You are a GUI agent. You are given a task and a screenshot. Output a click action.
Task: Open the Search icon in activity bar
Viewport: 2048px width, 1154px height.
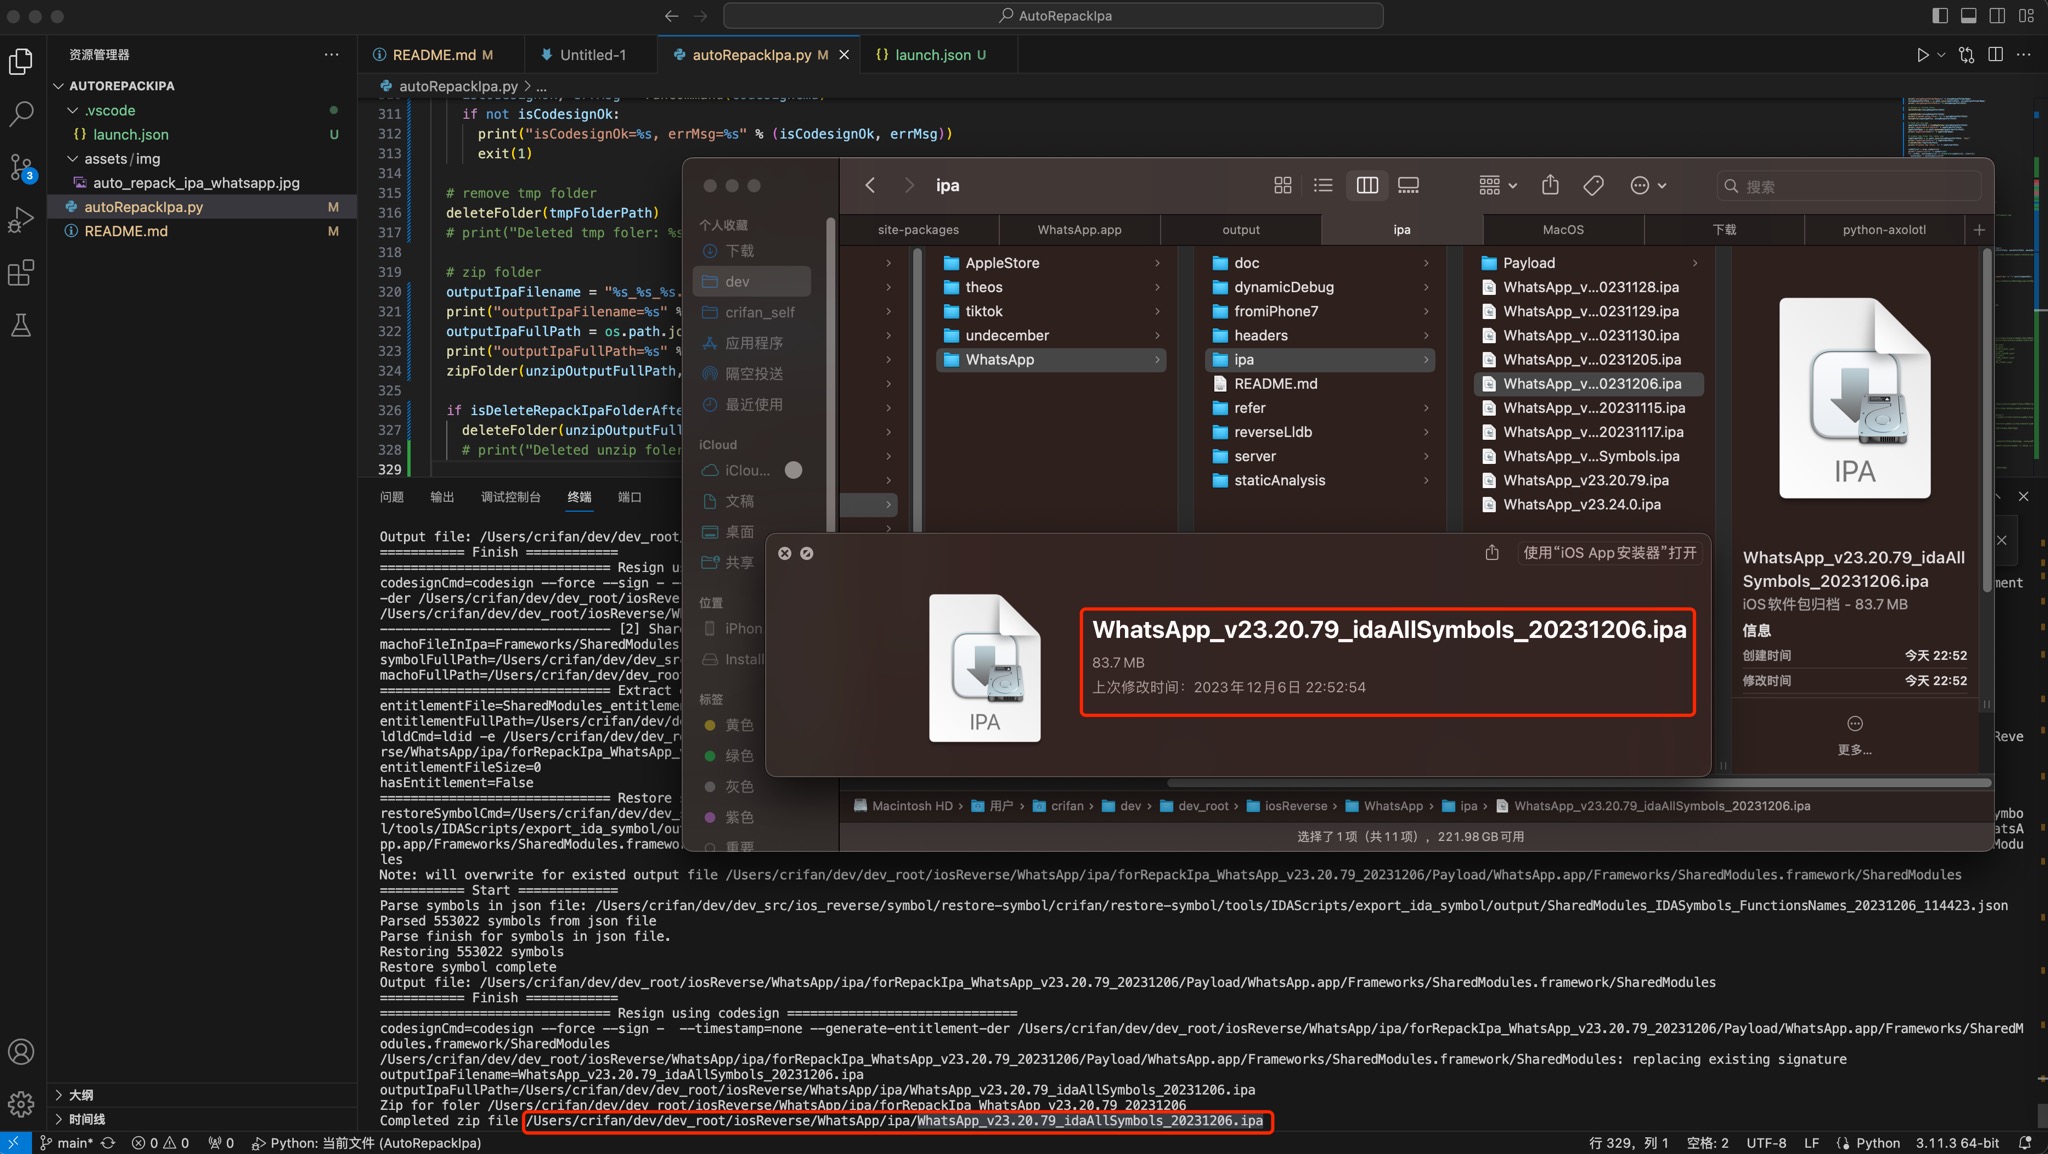tap(21, 113)
